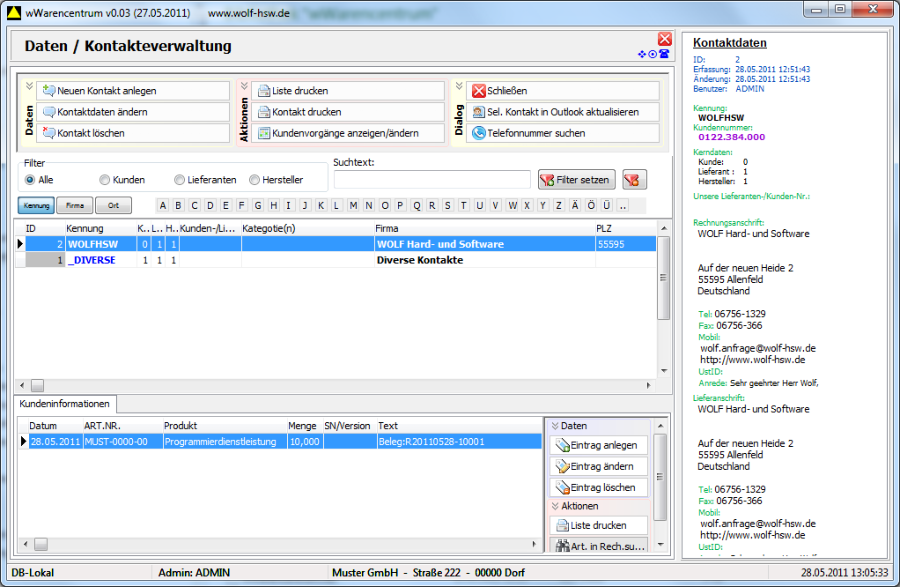Collapse the Aktionen group chevron at top
900x587 pixels.
244,86
